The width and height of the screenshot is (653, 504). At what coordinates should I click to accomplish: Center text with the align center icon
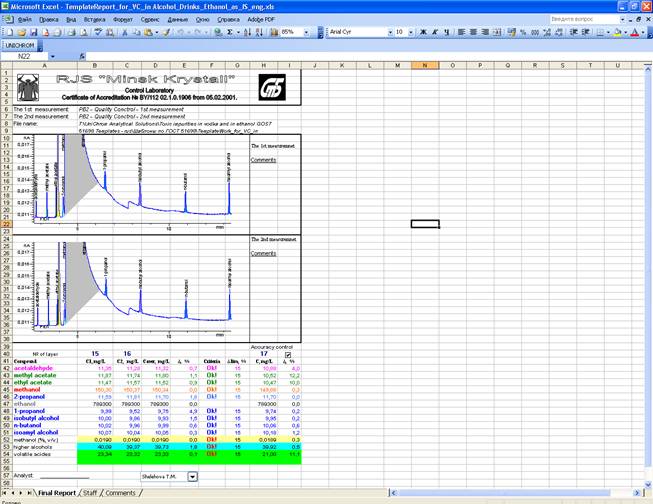pos(473,32)
